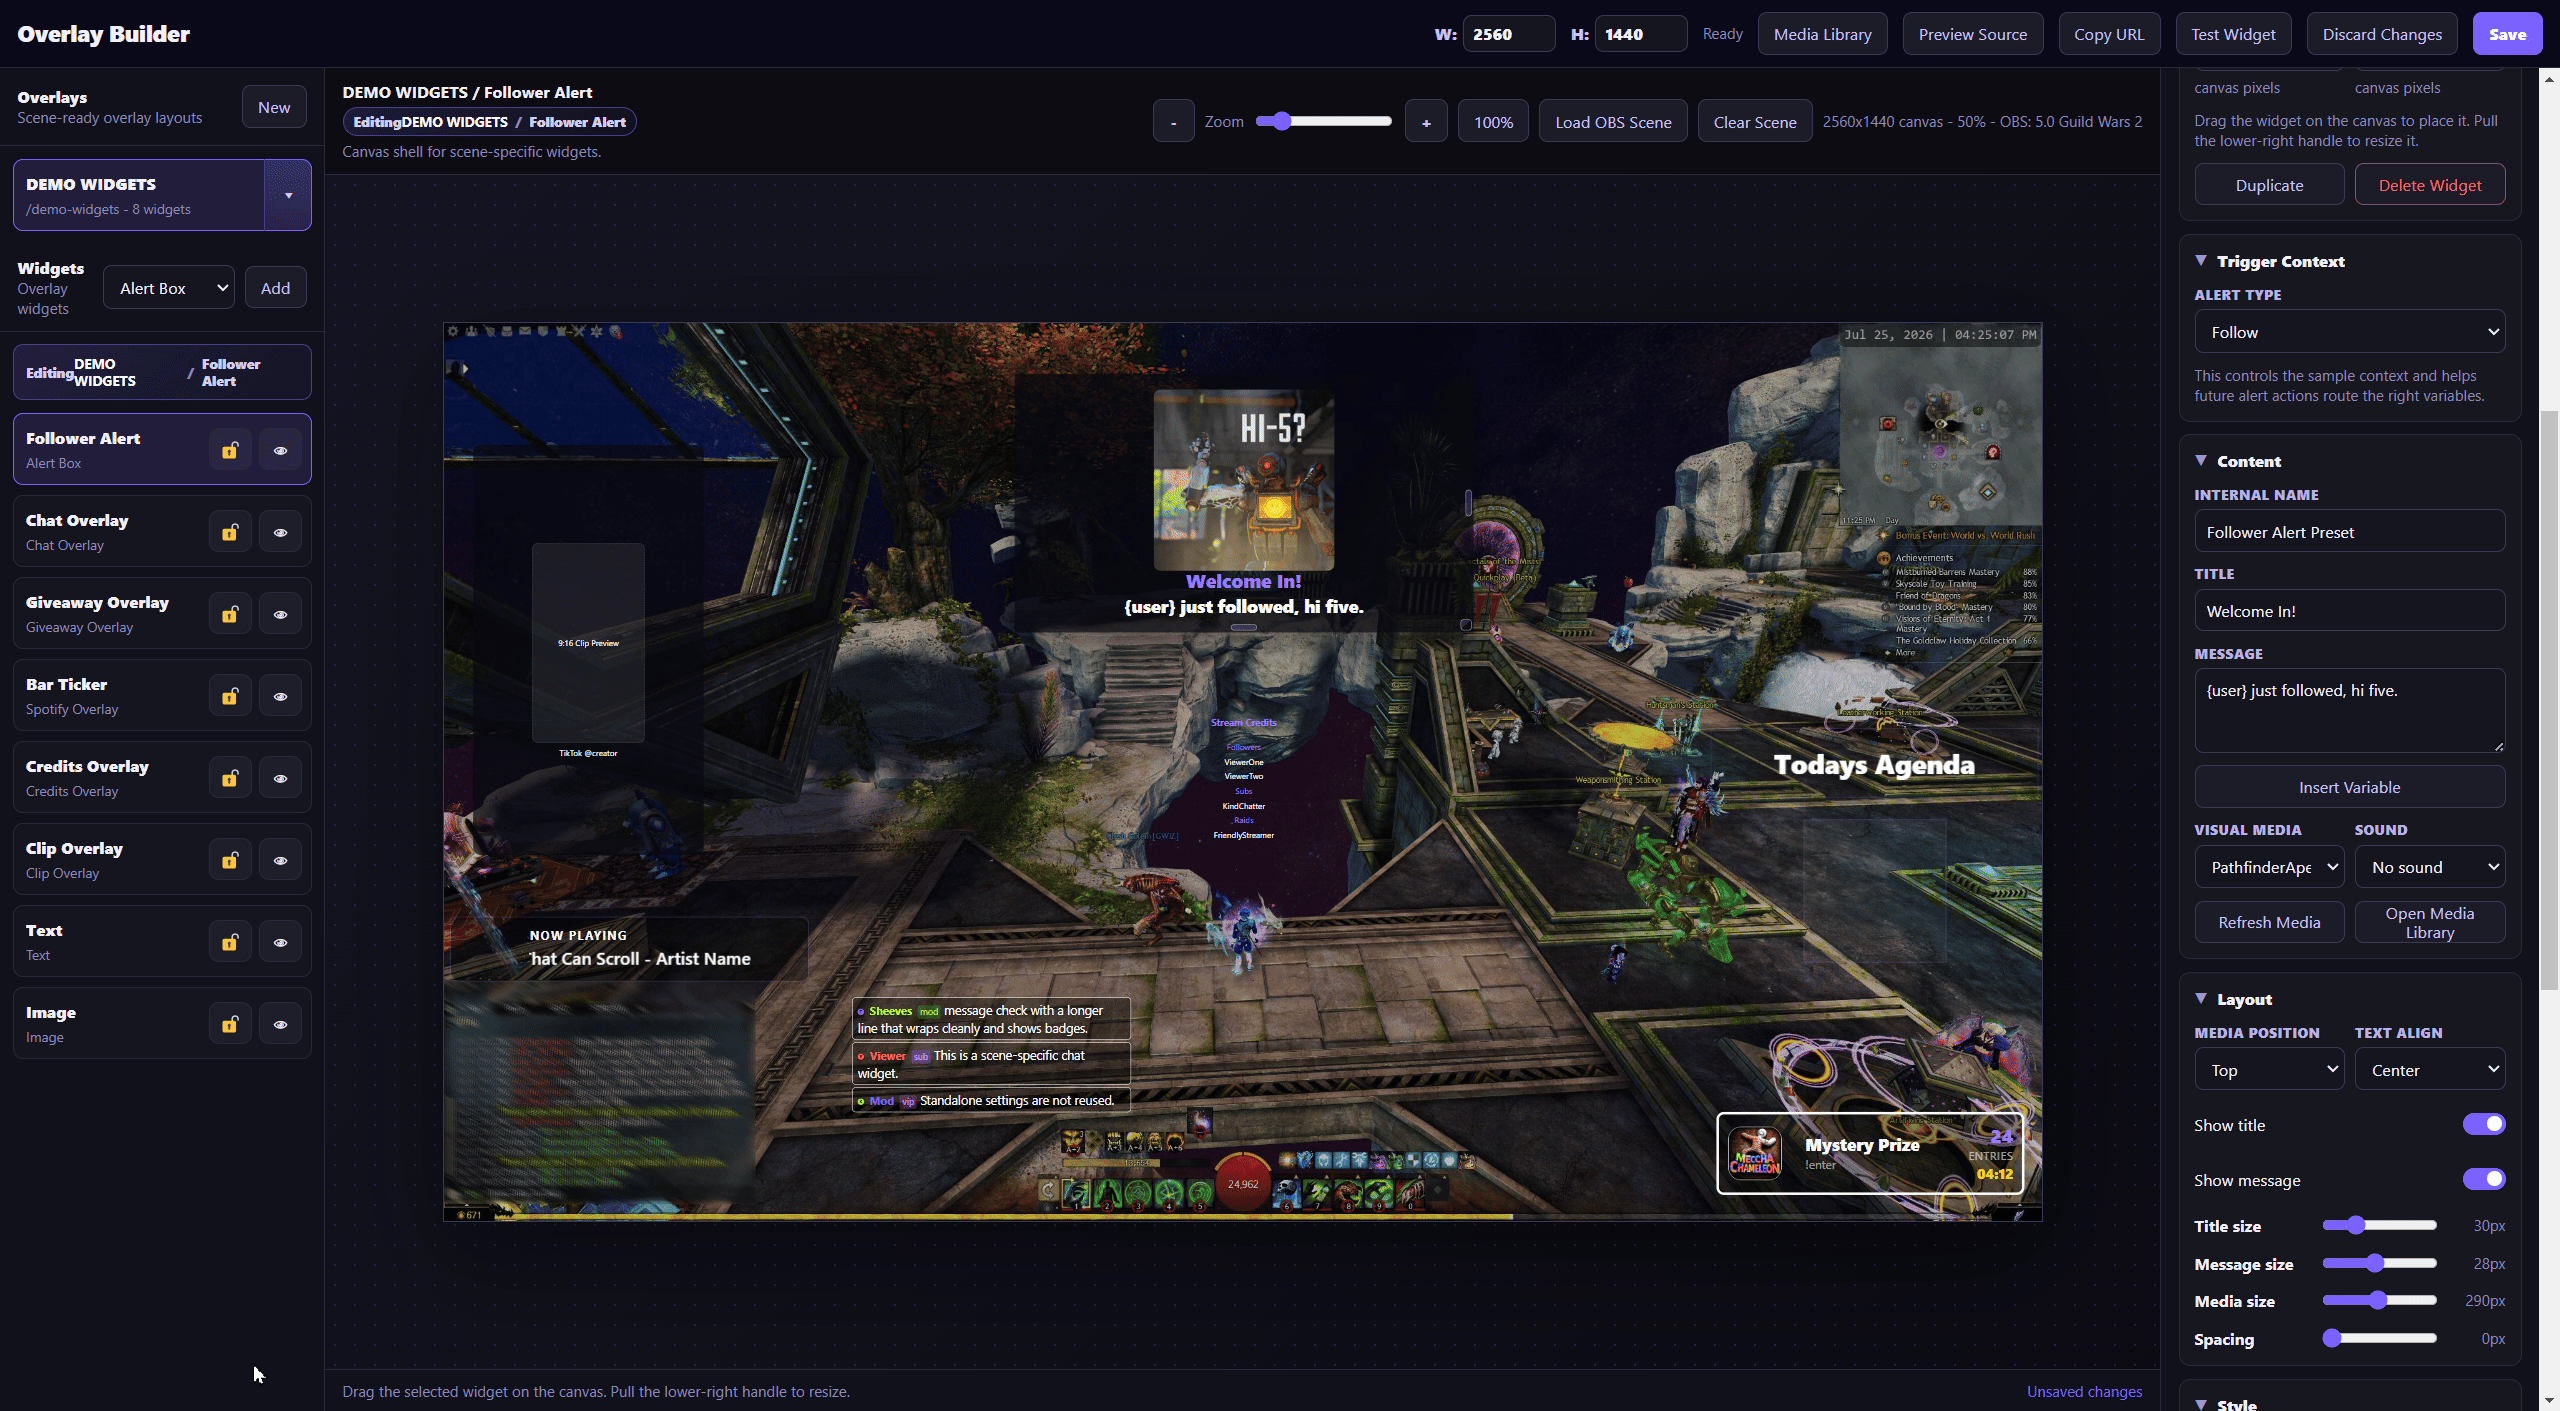The height and width of the screenshot is (1411, 2560).
Task: Hide the Chat Overlay widget with eye icon
Action: click(280, 532)
